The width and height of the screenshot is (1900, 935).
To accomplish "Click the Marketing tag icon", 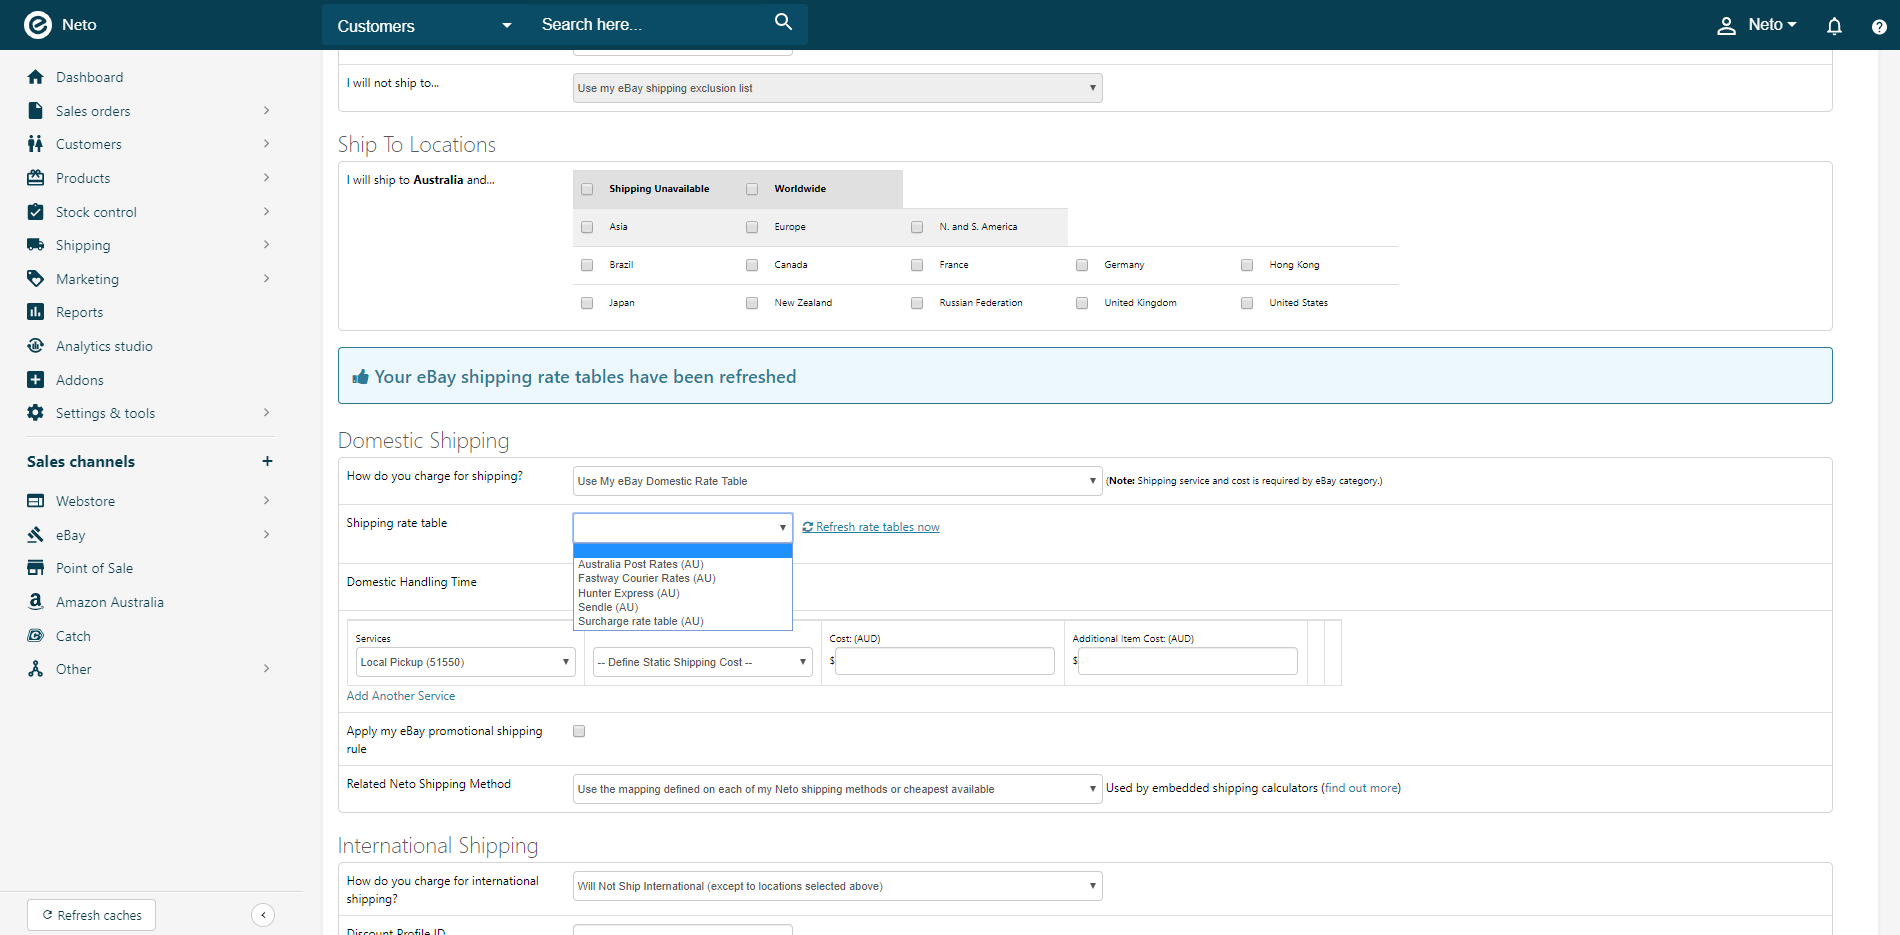I will tap(36, 279).
